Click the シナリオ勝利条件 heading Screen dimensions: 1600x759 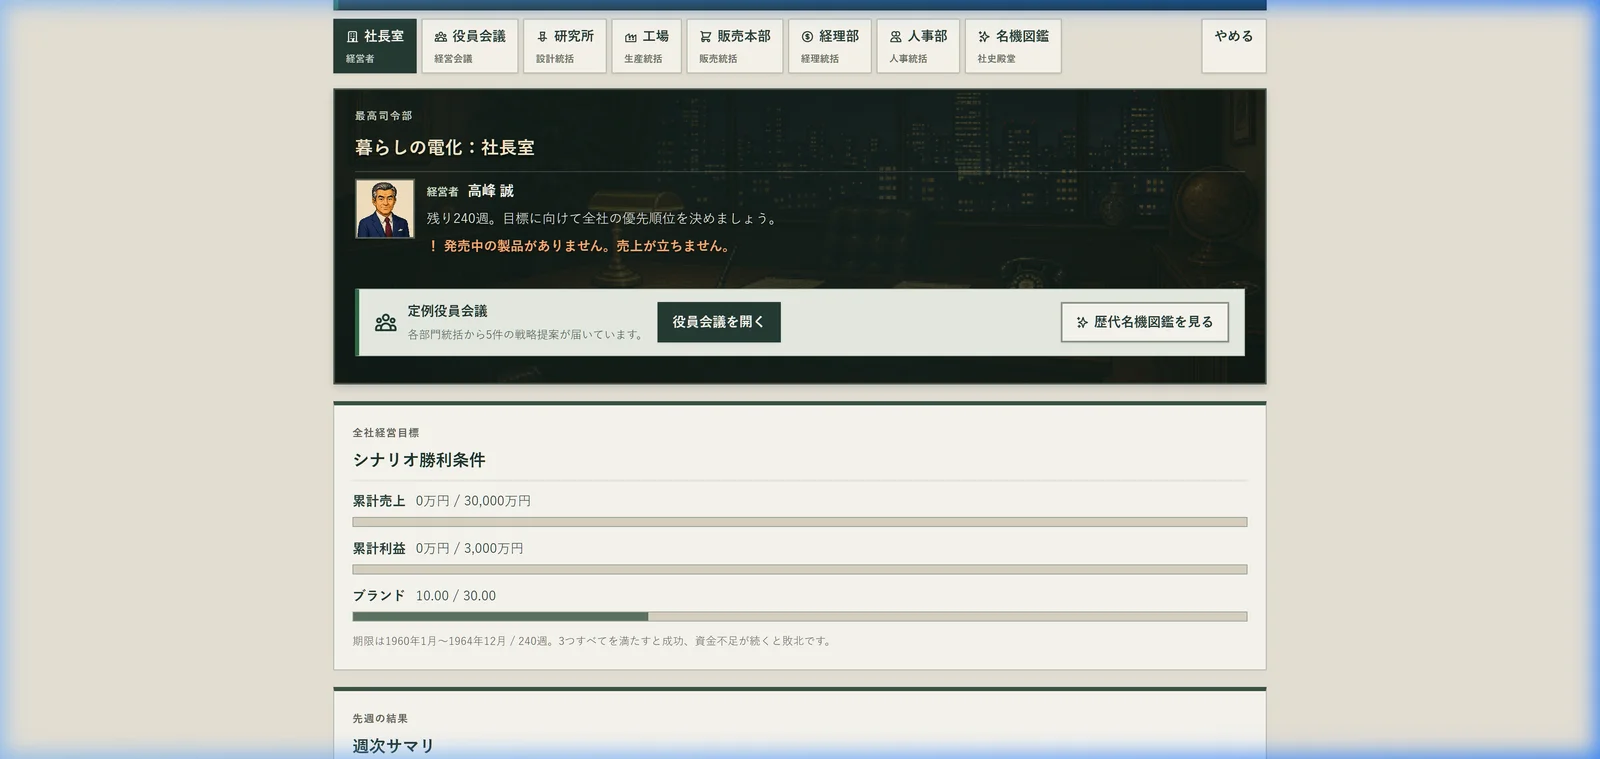pos(419,460)
